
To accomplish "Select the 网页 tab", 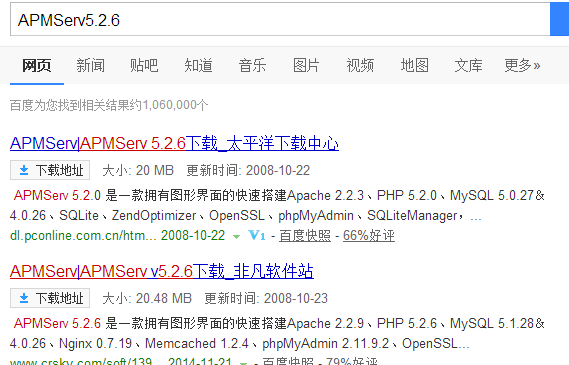I will click(x=37, y=66).
